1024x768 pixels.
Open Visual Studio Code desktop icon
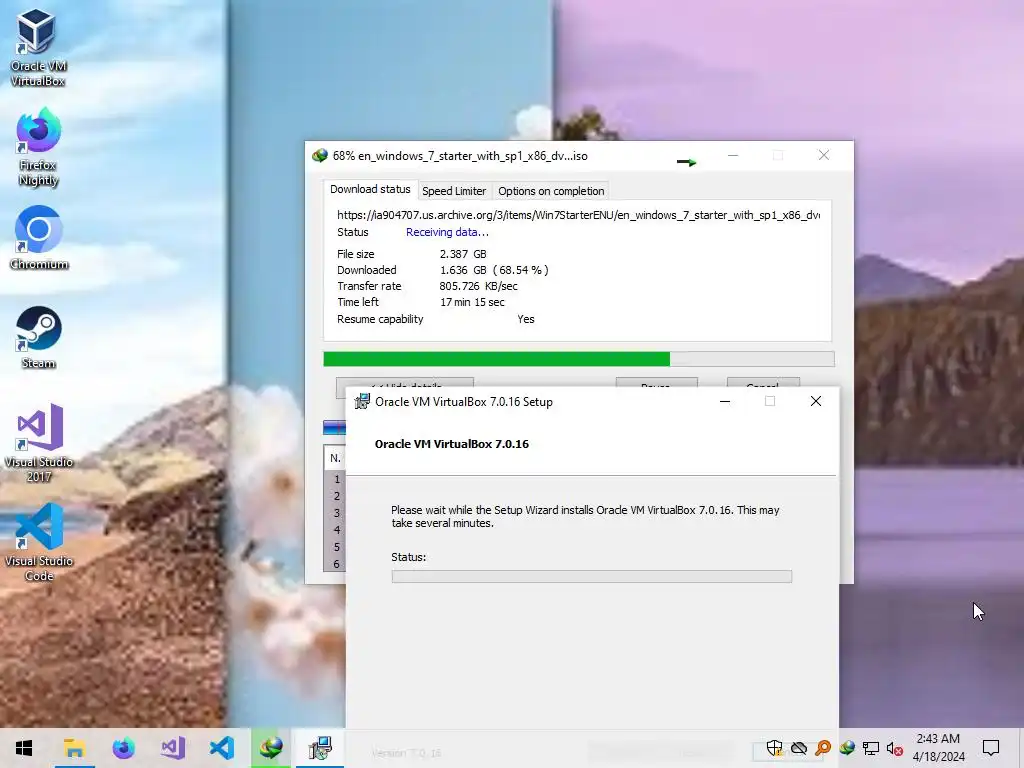click(39, 542)
